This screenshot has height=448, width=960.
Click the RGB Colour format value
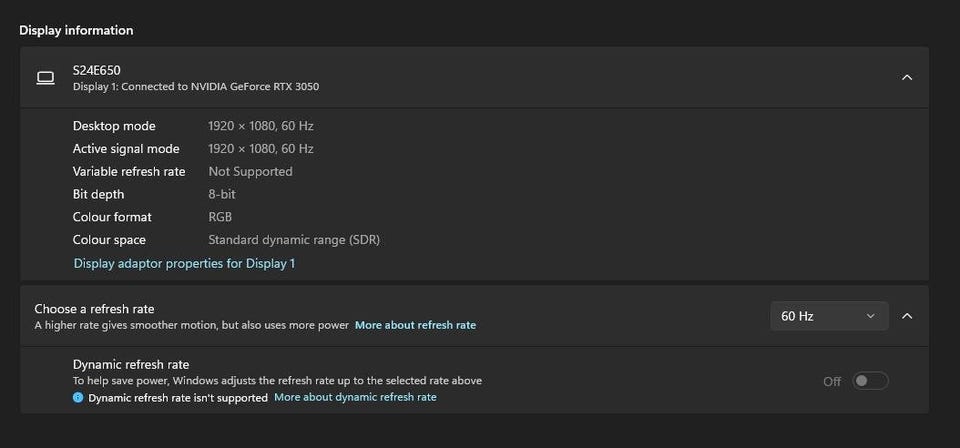(220, 217)
